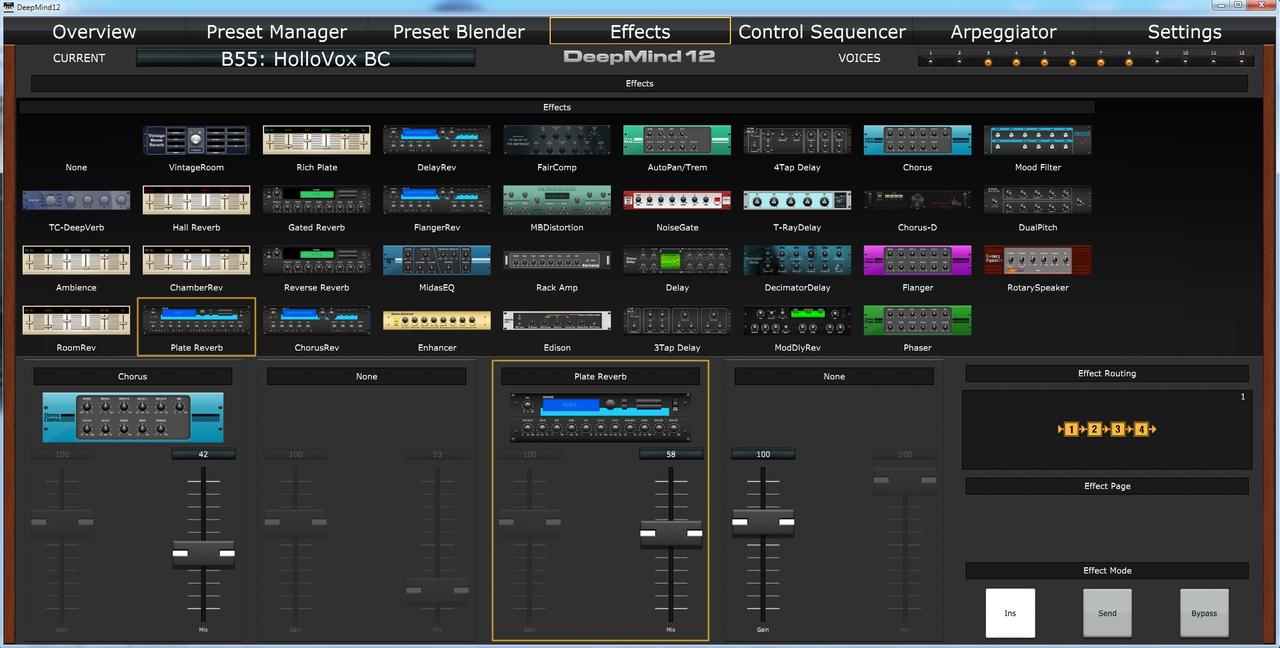Switch to the Settings tab
This screenshot has height=648, width=1280.
pos(1184,31)
